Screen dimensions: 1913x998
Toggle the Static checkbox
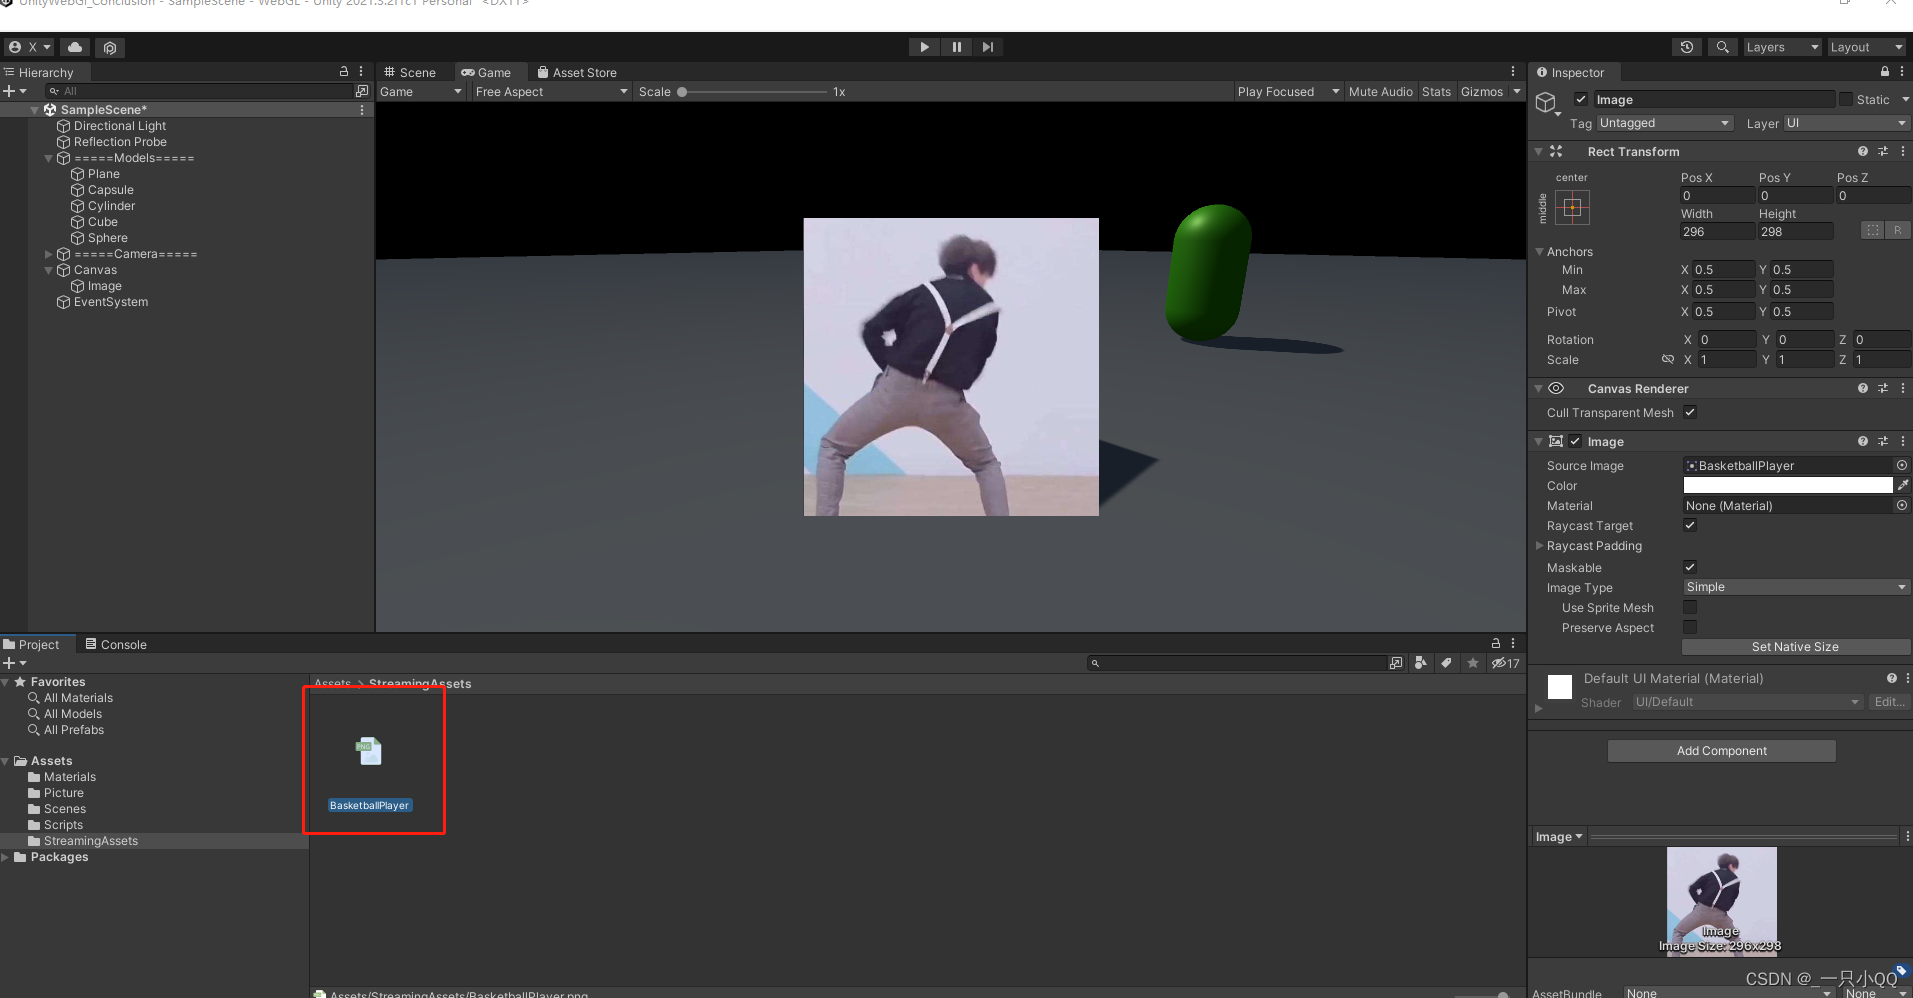pos(1846,99)
